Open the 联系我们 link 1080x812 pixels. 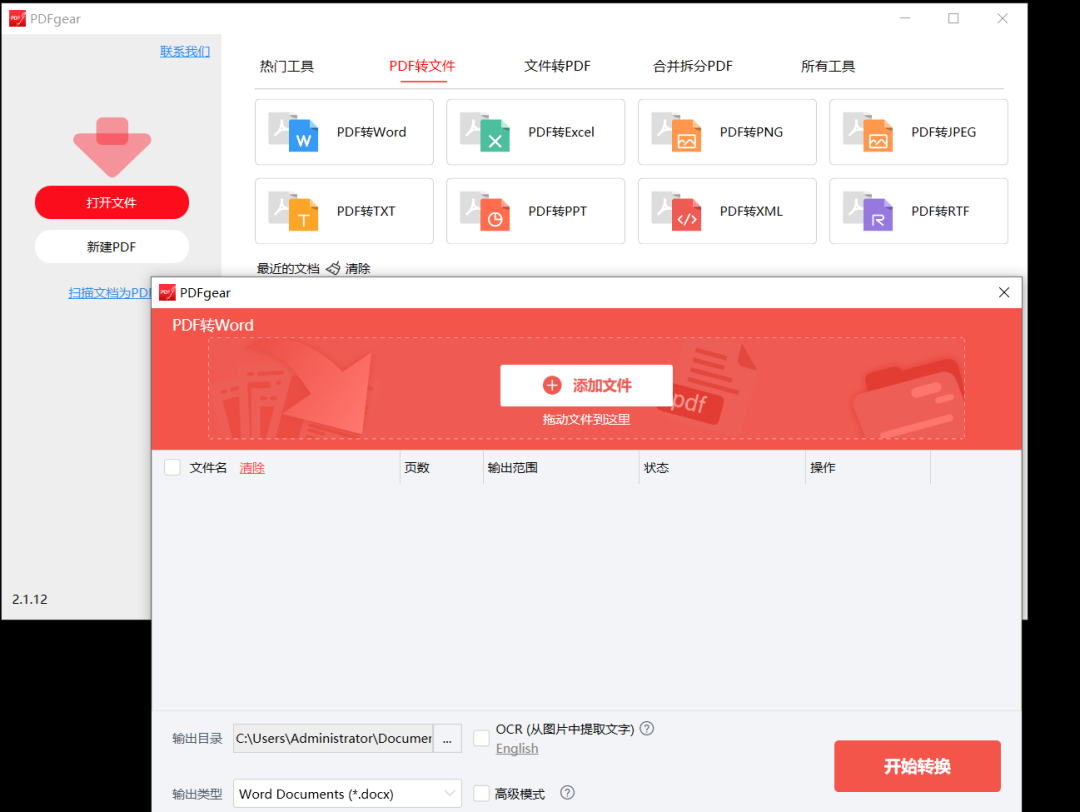[185, 52]
